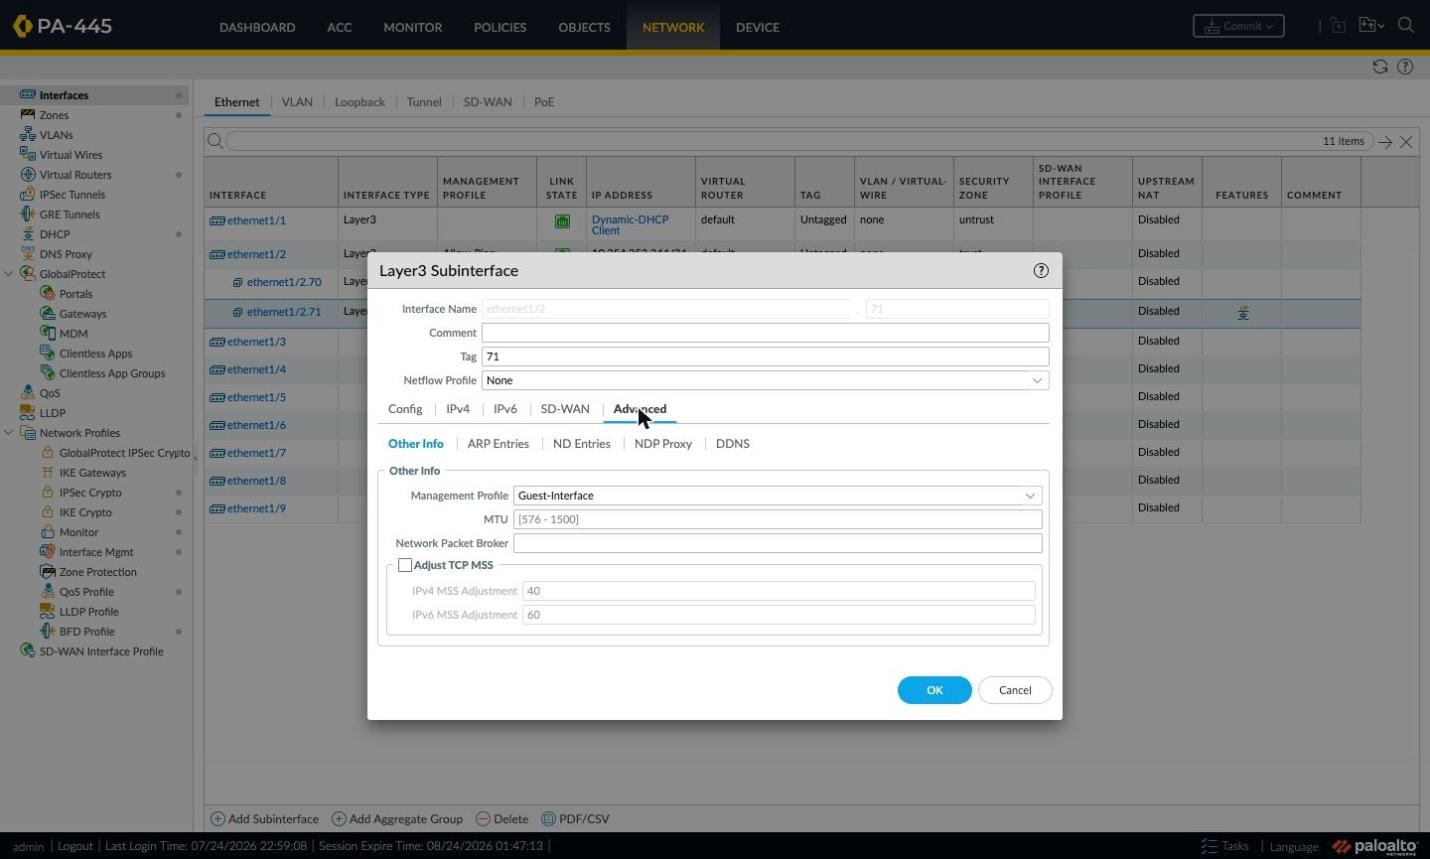The width and height of the screenshot is (1430, 859).
Task: Collapse the GlobalProtect tree node
Action: 9,274
